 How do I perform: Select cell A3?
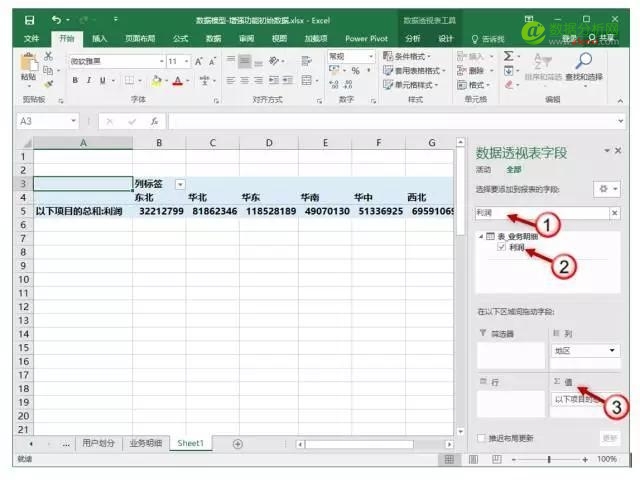pos(83,184)
